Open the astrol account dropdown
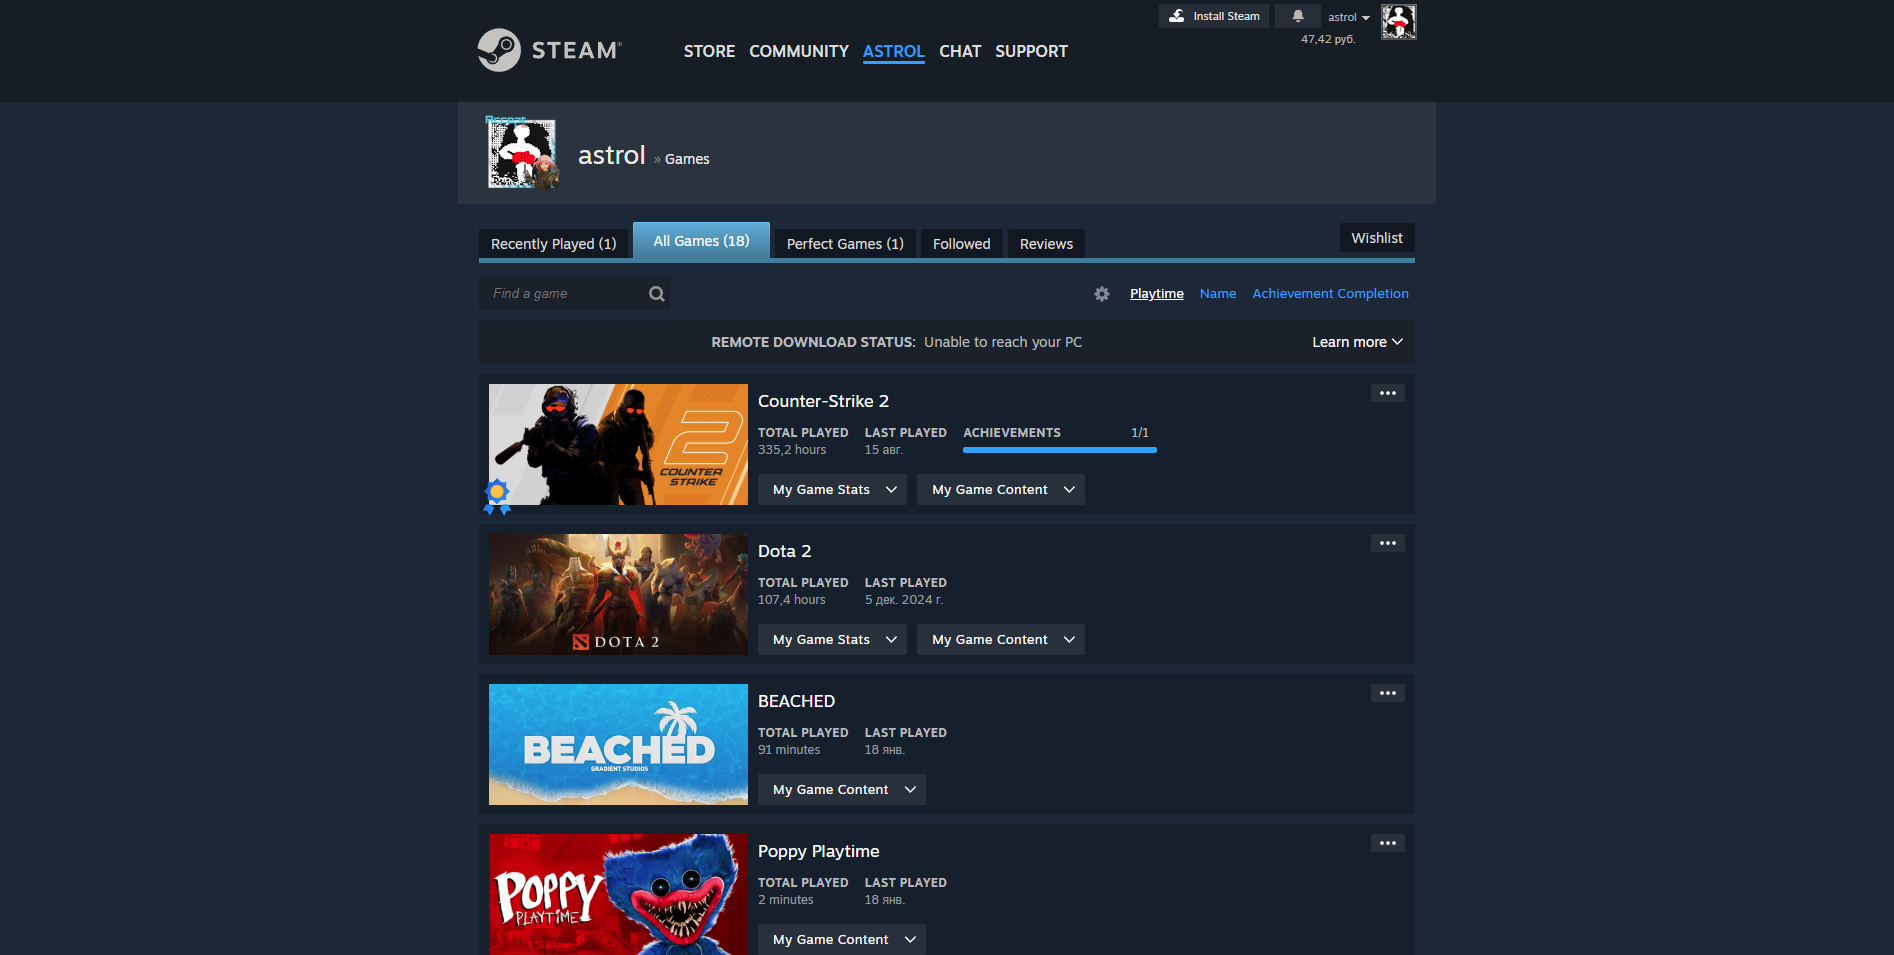The width and height of the screenshot is (1894, 955). [x=1348, y=17]
